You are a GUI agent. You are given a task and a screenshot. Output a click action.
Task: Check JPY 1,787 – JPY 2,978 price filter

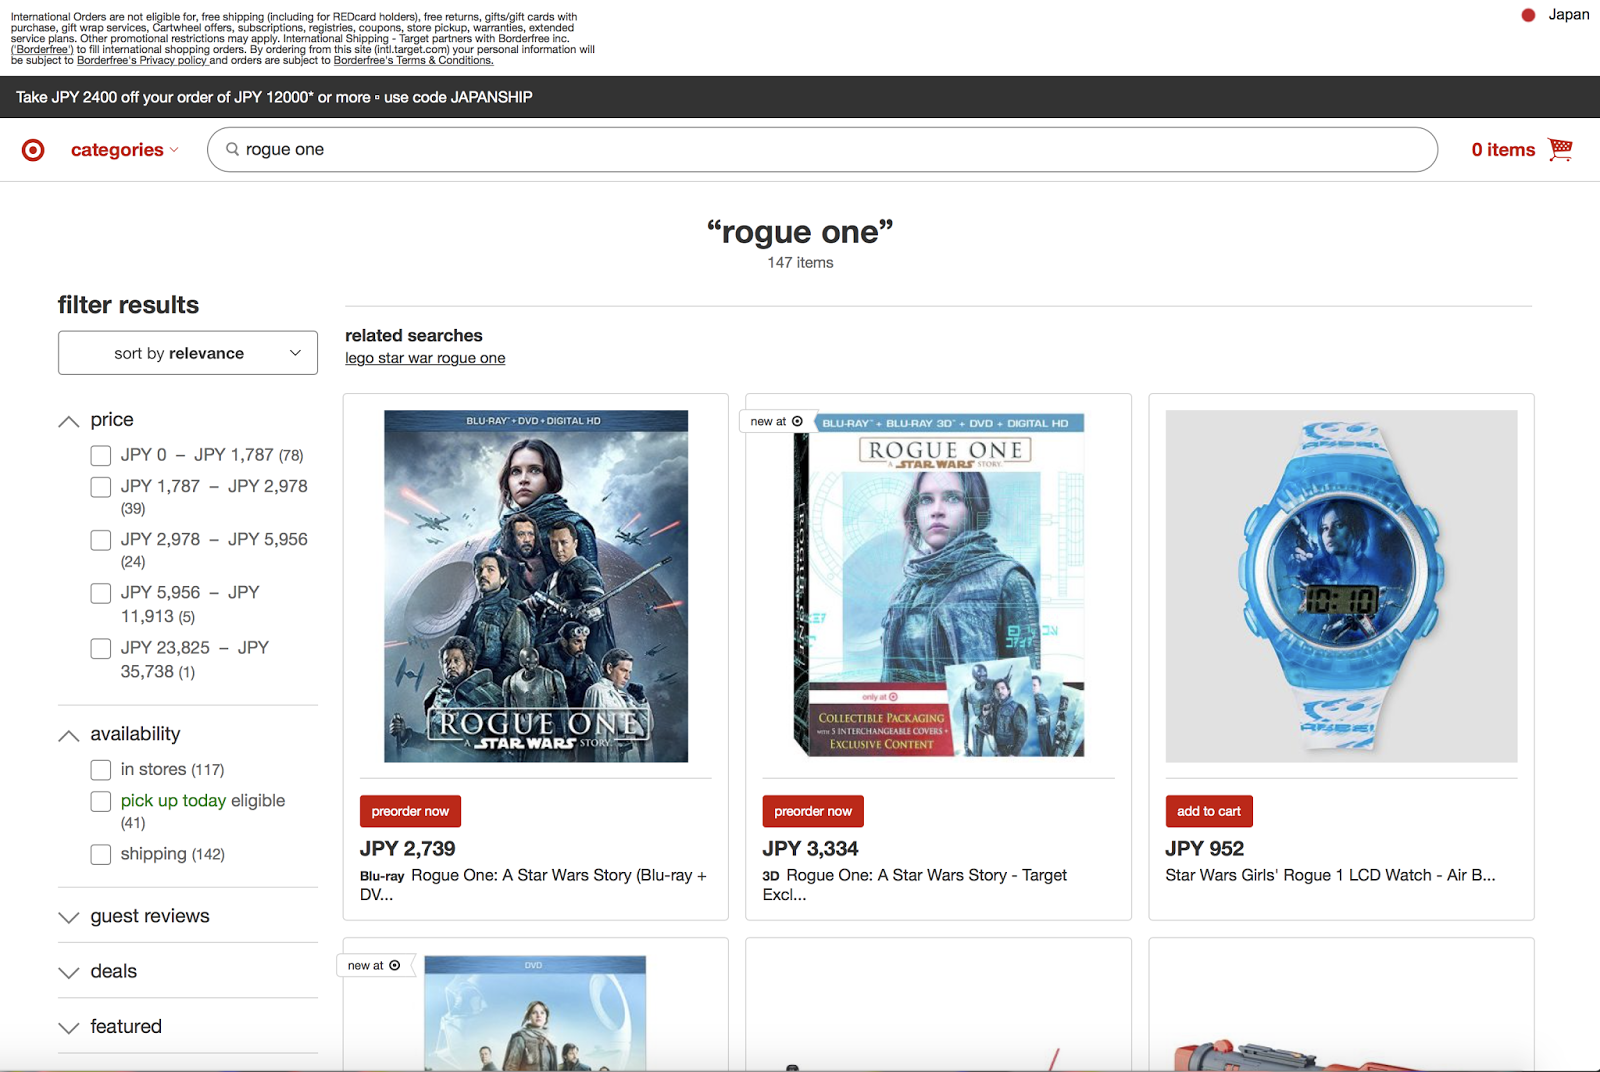click(x=101, y=487)
